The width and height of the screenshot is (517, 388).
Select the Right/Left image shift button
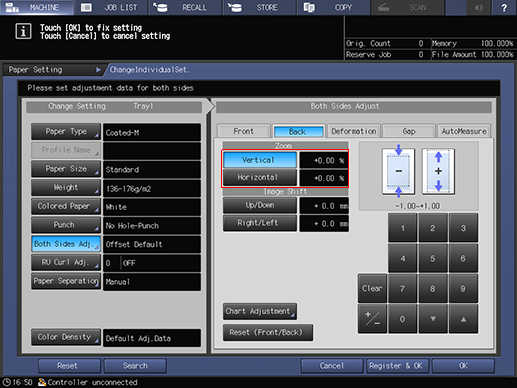[260, 223]
